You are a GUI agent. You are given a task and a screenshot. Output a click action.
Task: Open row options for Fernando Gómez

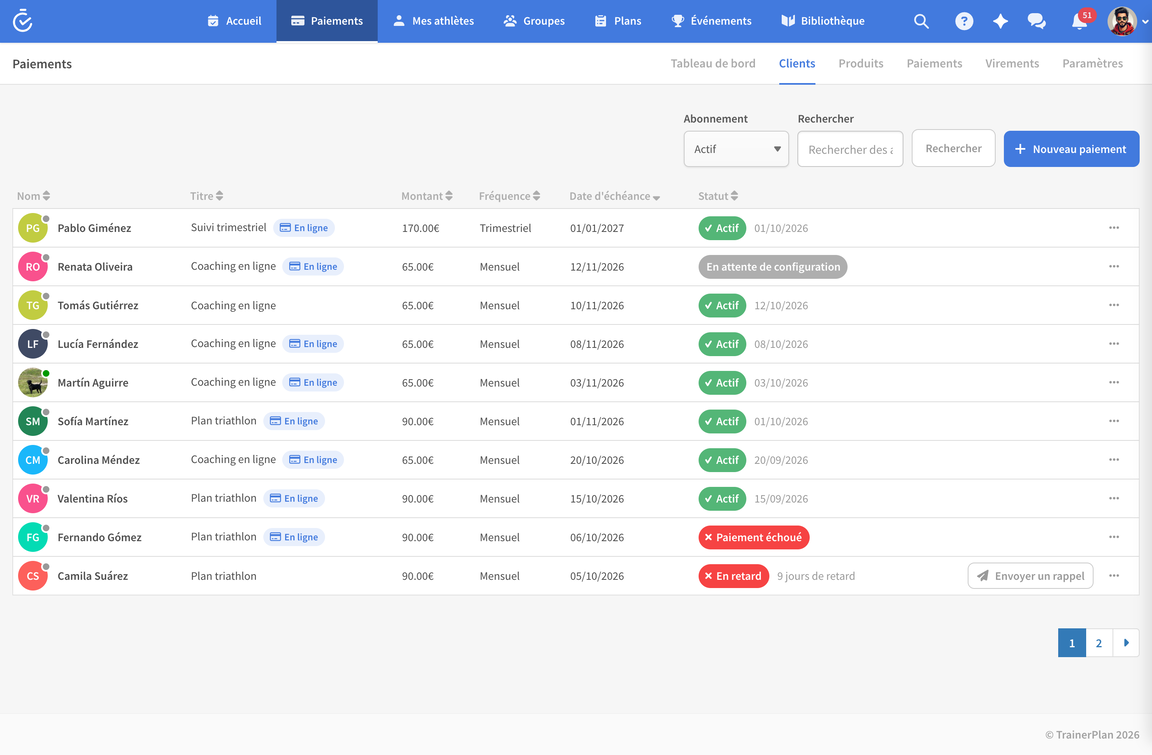pos(1114,537)
